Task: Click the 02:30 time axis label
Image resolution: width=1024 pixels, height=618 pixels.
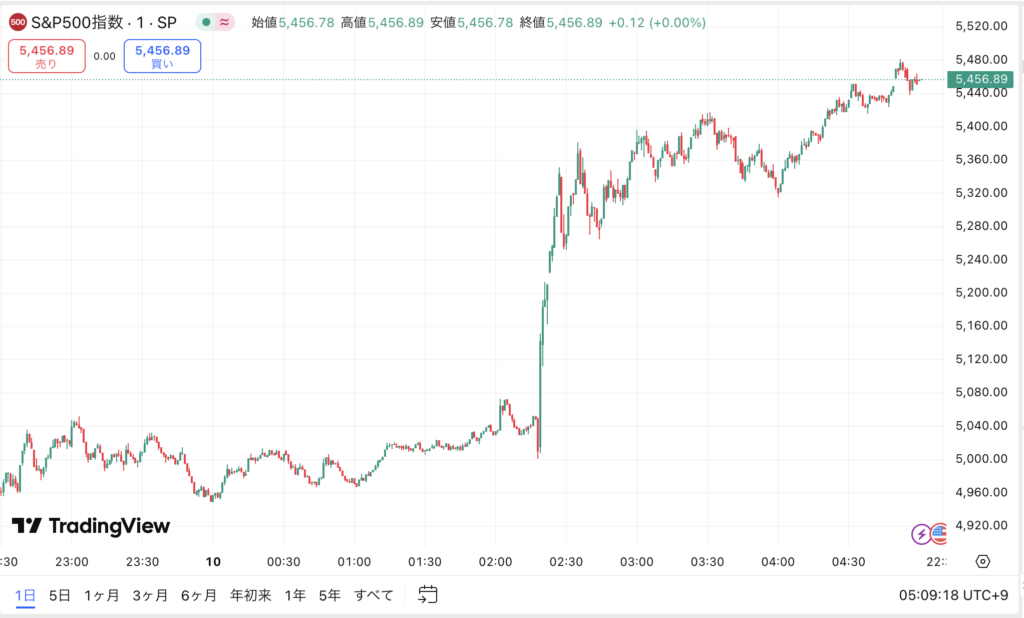Action: click(566, 561)
